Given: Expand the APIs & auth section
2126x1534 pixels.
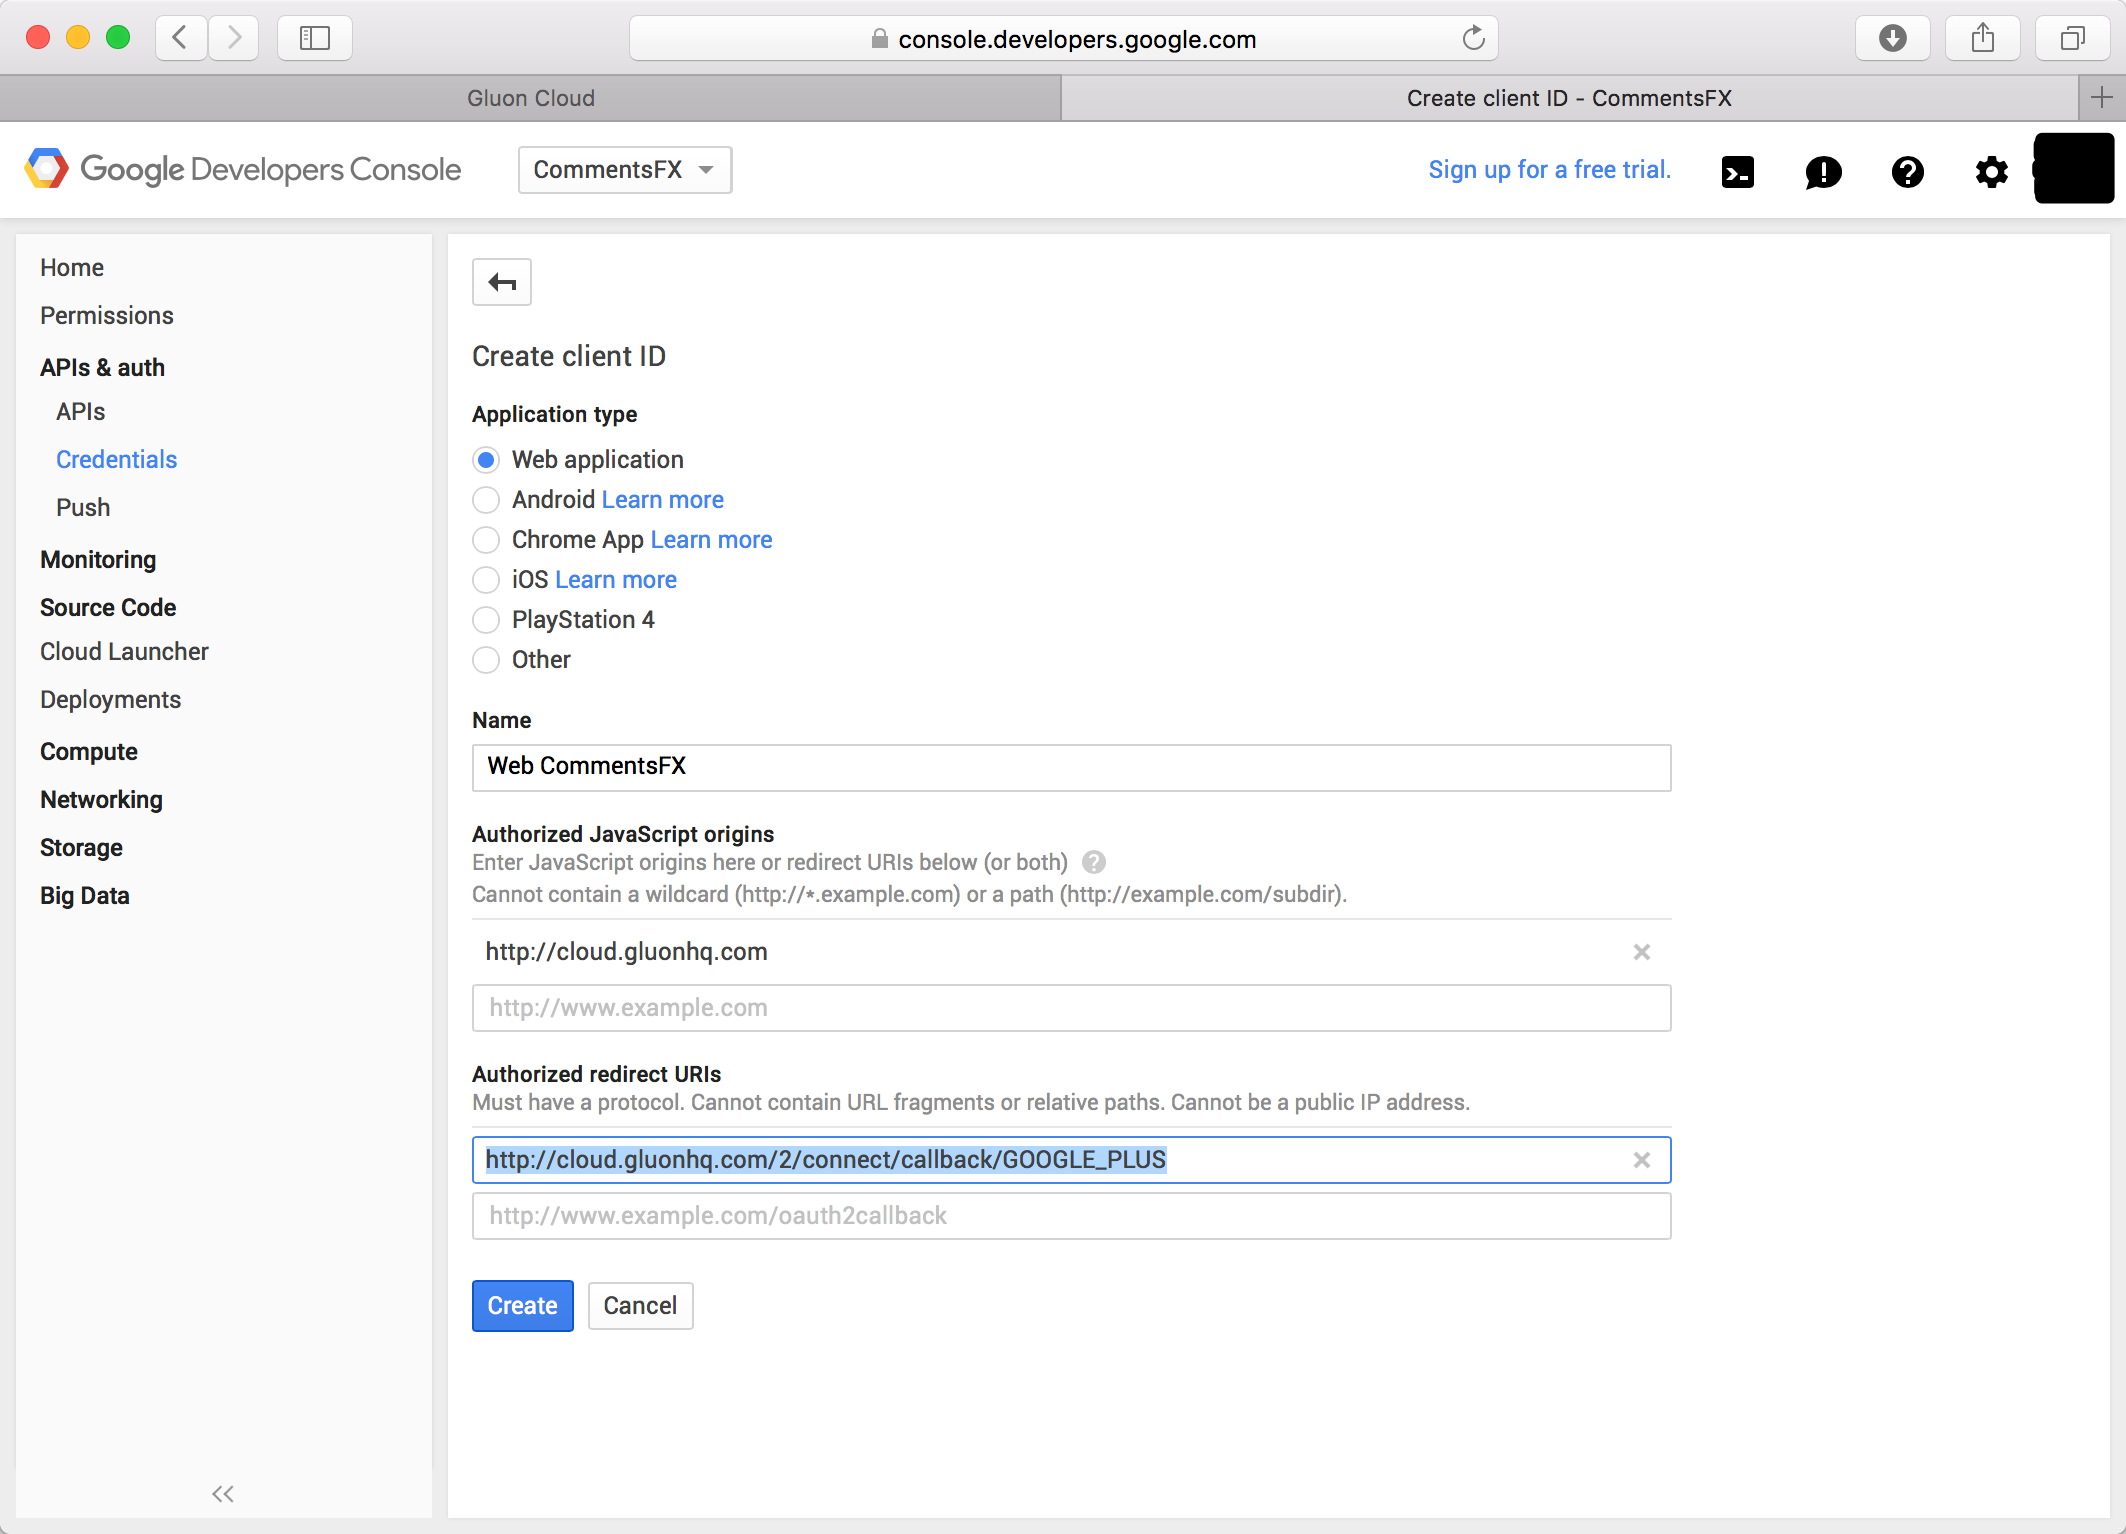Looking at the screenshot, I should pos(102,368).
